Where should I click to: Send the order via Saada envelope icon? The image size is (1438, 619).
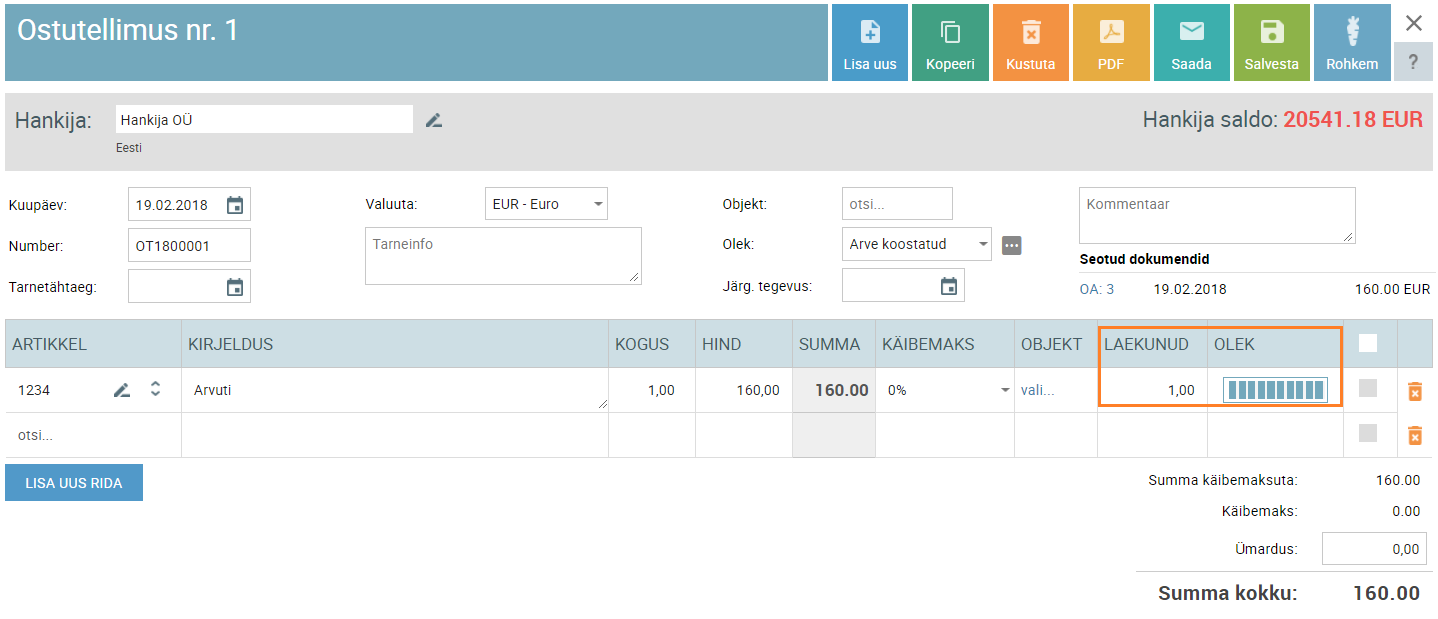pos(1191,33)
